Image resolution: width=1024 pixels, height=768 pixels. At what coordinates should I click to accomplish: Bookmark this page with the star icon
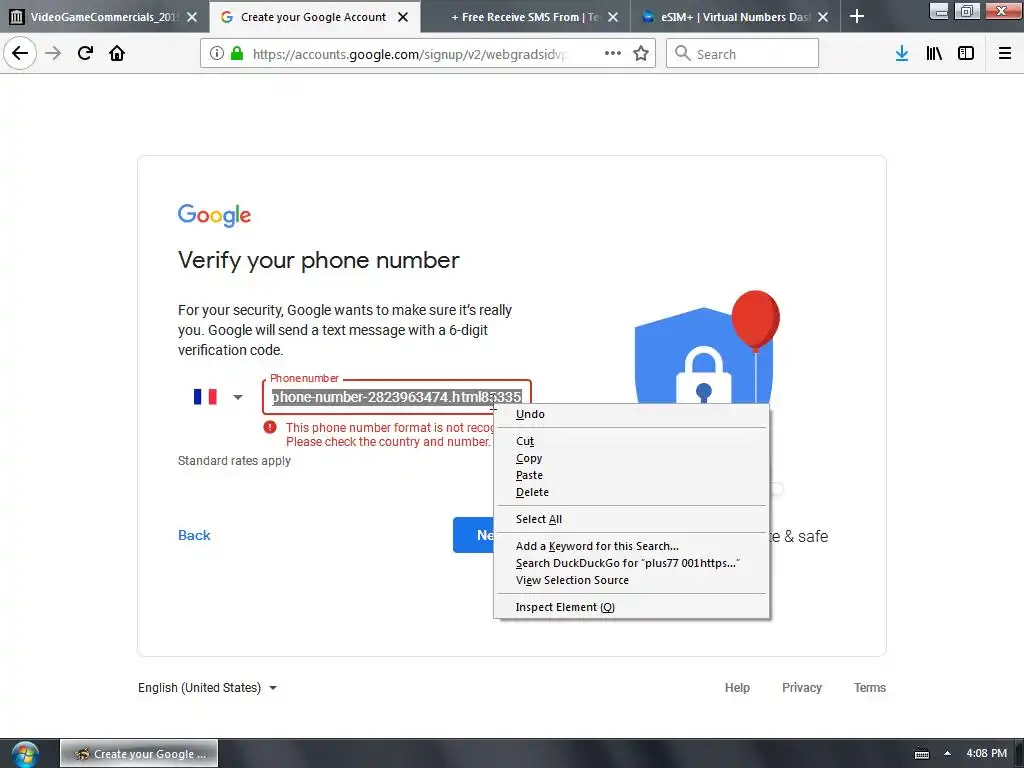pos(641,54)
